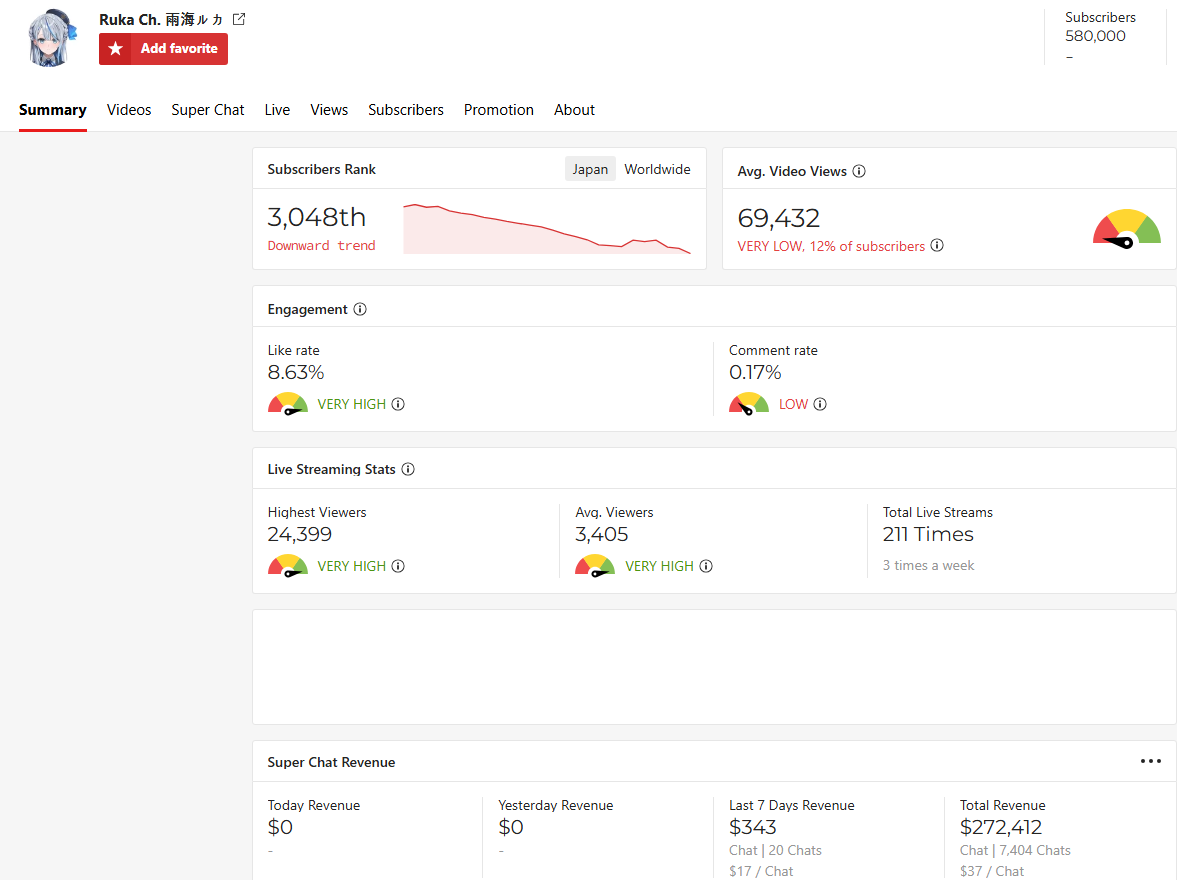Click the 69,432 average views value
This screenshot has height=880, width=1177.
(778, 218)
